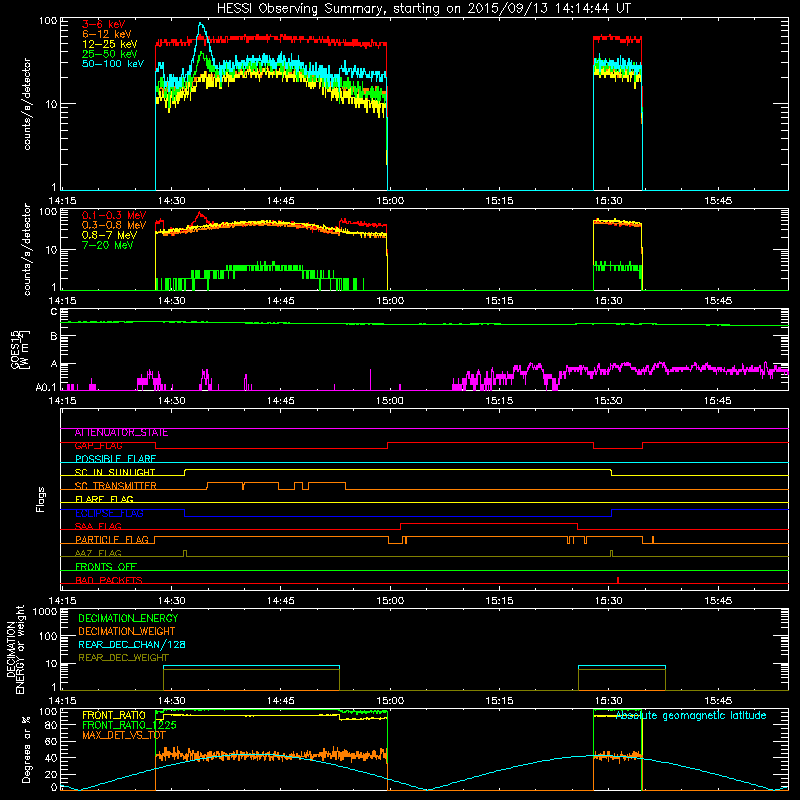Select the AAZ_FLAG label
This screenshot has height=800, width=800.
point(98,553)
